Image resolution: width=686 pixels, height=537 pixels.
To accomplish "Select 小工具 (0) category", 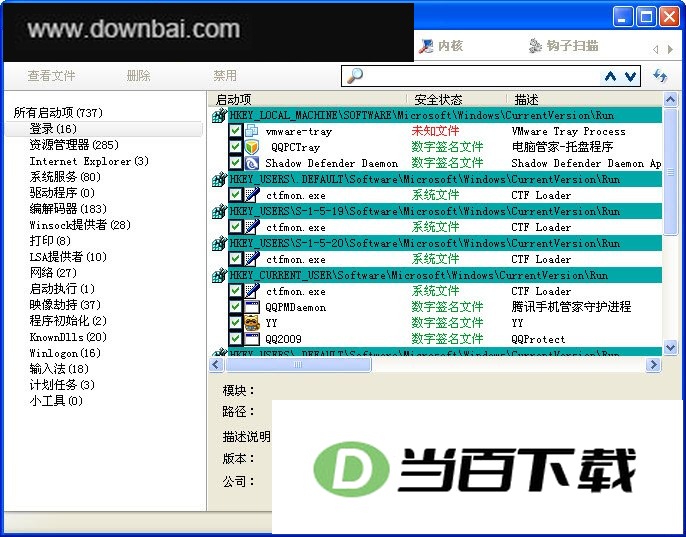I will [x=56, y=401].
